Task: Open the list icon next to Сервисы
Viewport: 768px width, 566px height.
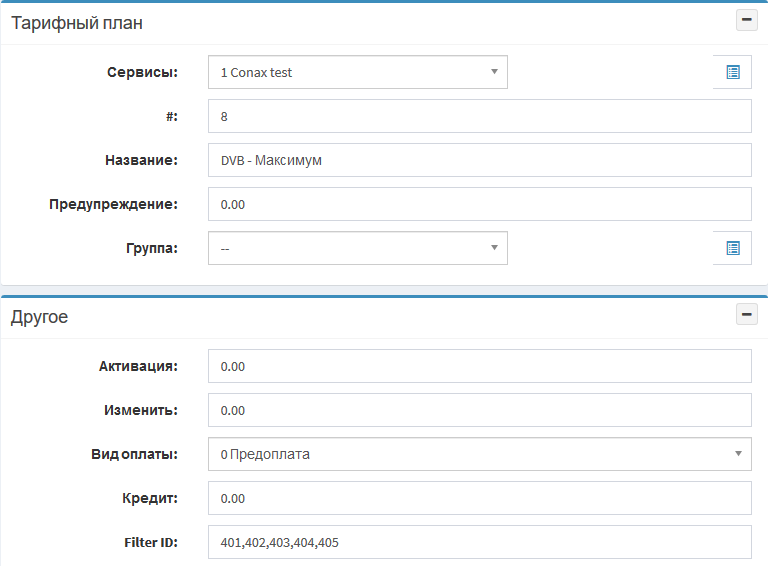Action: click(732, 72)
